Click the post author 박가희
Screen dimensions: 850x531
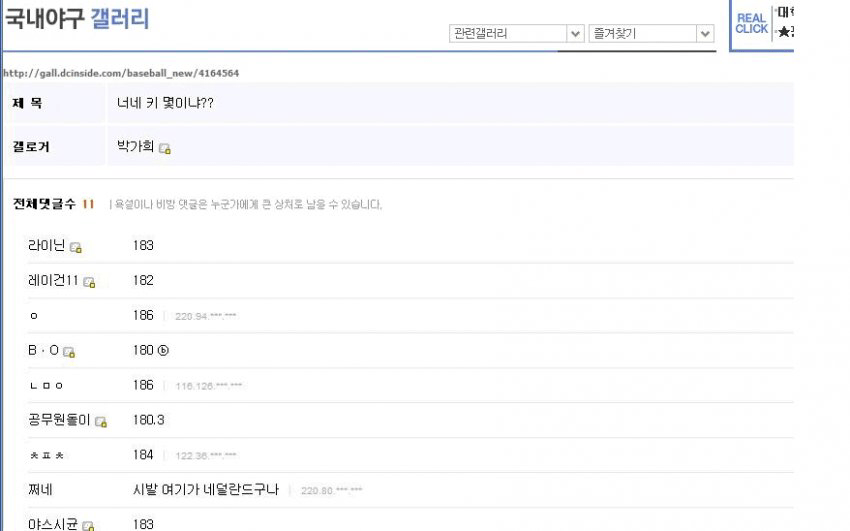136,147
